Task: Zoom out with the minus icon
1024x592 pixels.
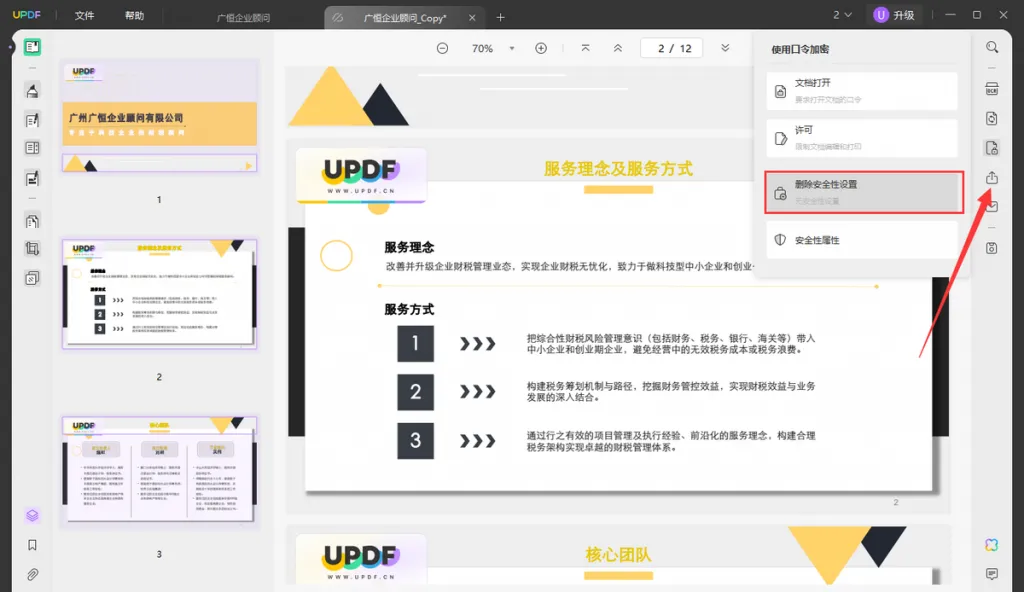Action: [x=443, y=48]
